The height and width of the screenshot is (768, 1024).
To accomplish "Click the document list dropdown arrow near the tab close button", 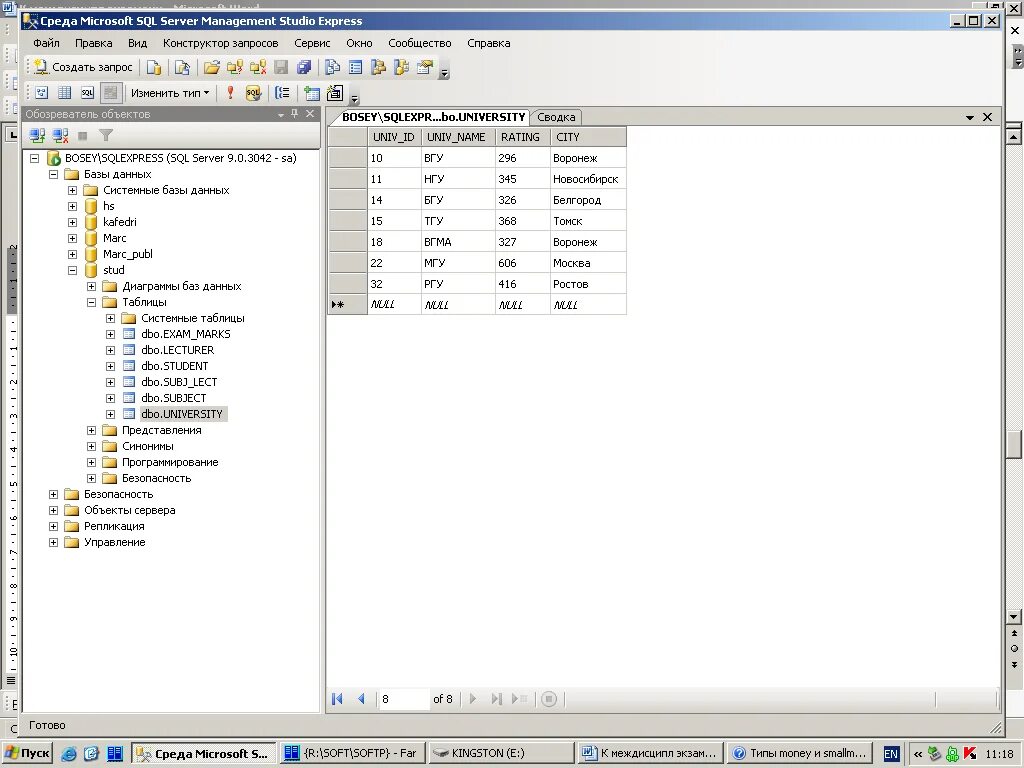I will click(x=970, y=118).
